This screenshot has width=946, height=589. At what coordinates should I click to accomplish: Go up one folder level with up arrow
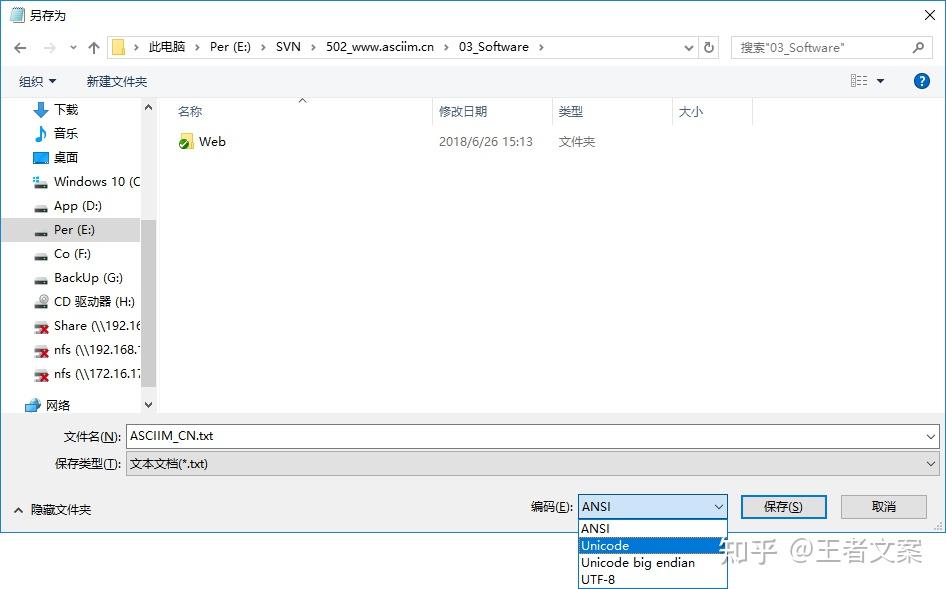(x=94, y=47)
